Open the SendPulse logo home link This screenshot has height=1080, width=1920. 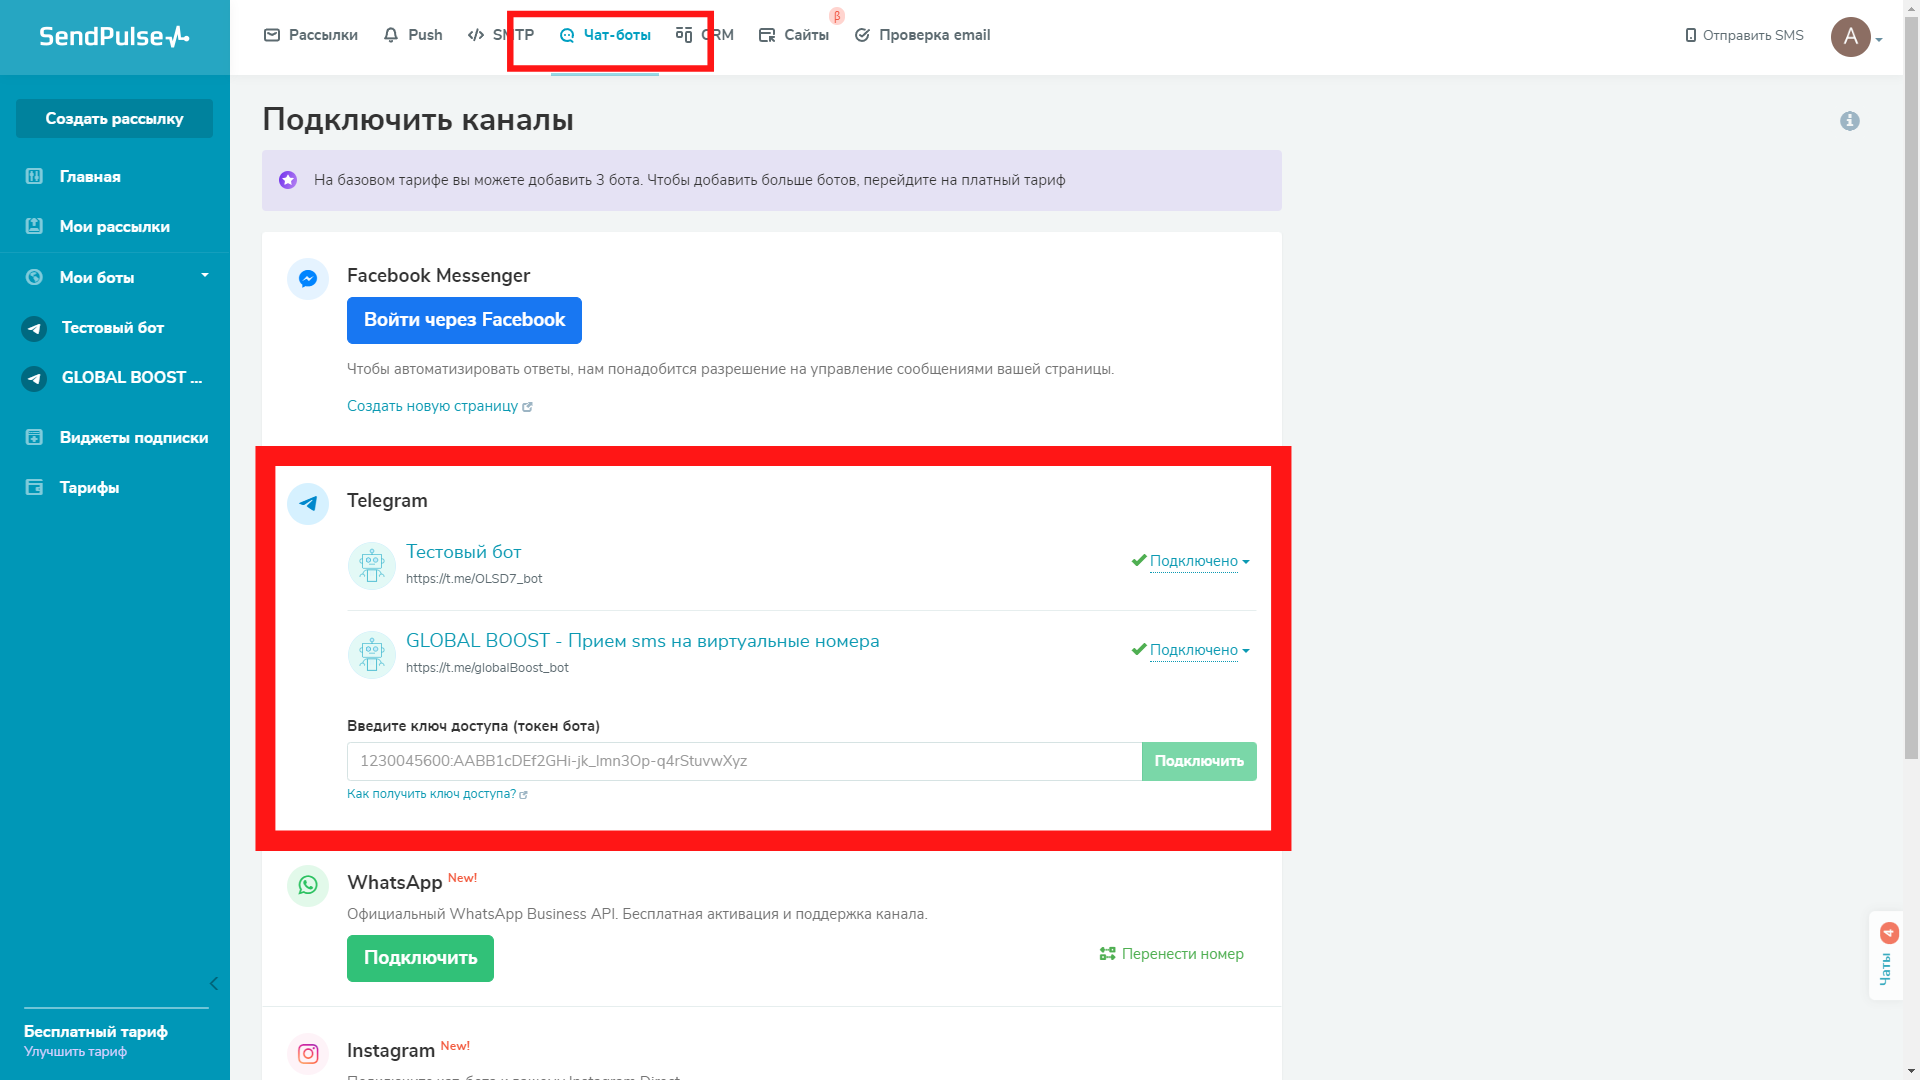coord(114,37)
